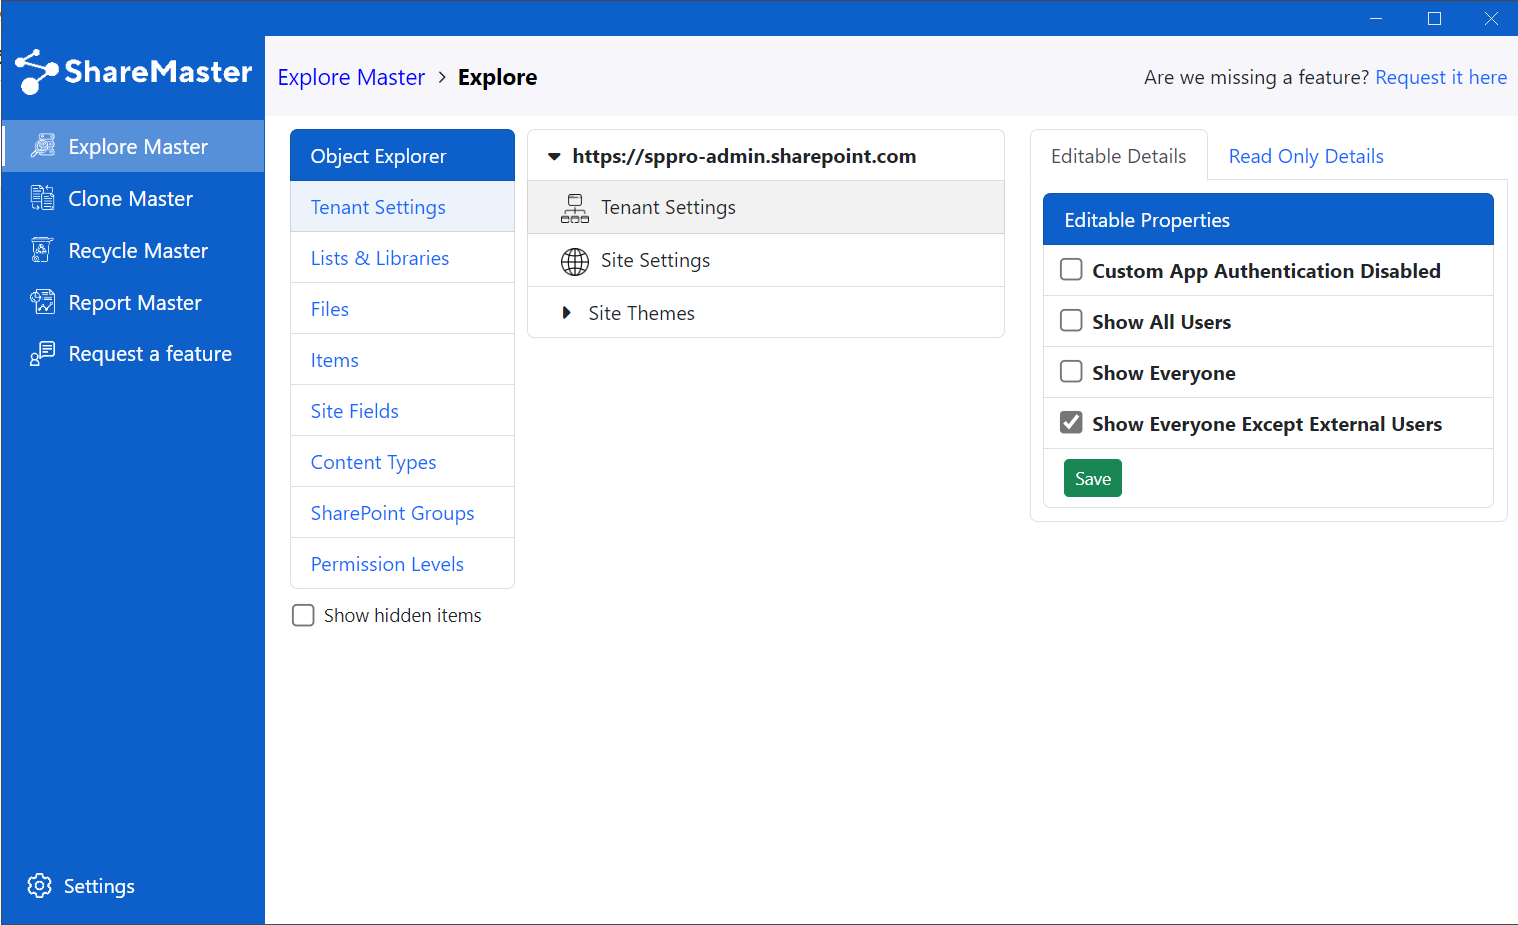Open Clone Master in the sidebar
1518x925 pixels.
(x=134, y=198)
